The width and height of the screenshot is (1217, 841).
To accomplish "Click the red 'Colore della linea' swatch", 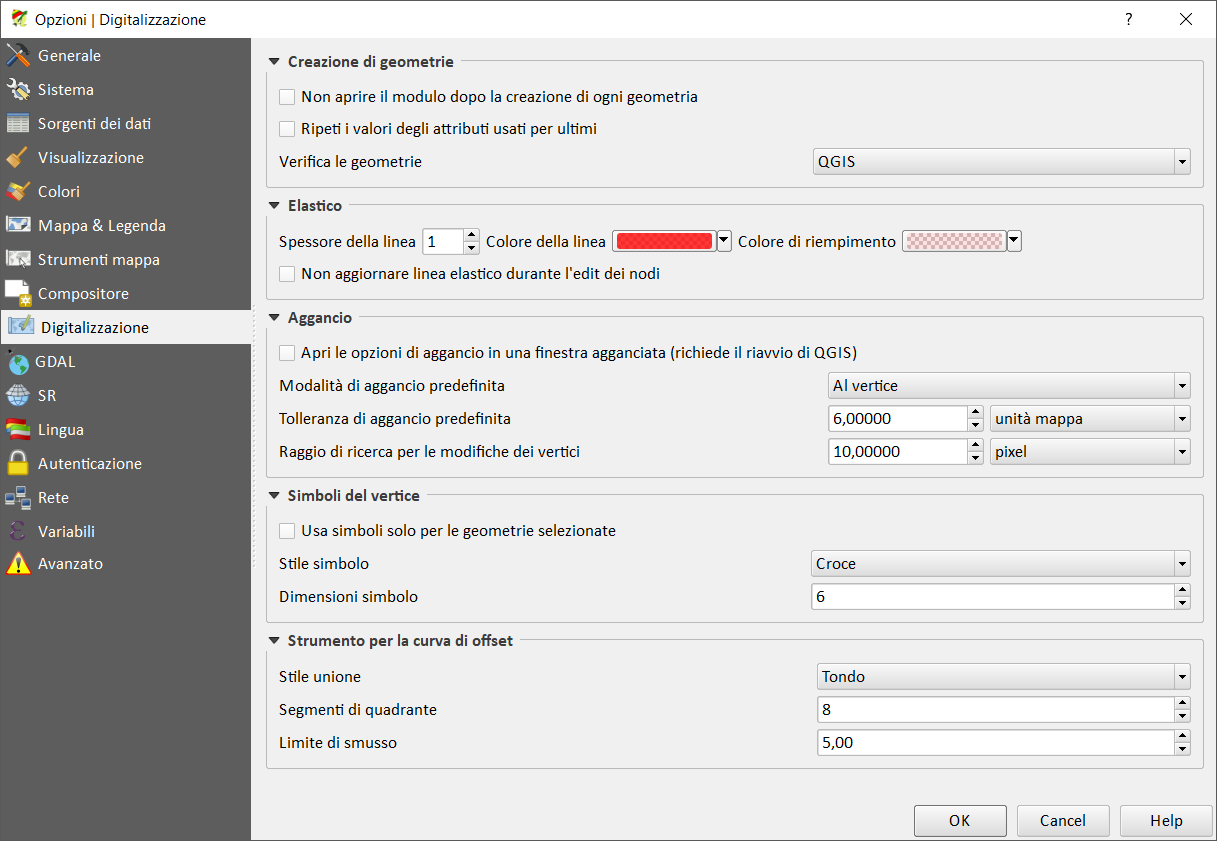I will (664, 241).
